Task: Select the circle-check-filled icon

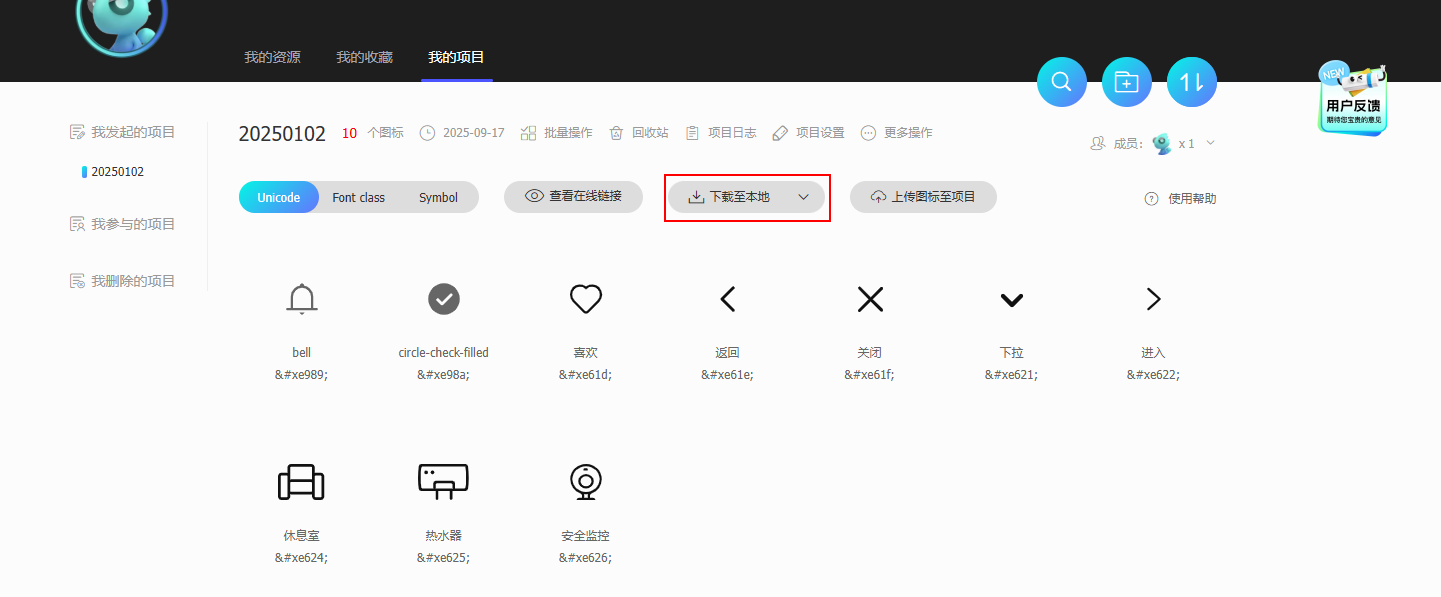Action: pyautogui.click(x=443, y=298)
